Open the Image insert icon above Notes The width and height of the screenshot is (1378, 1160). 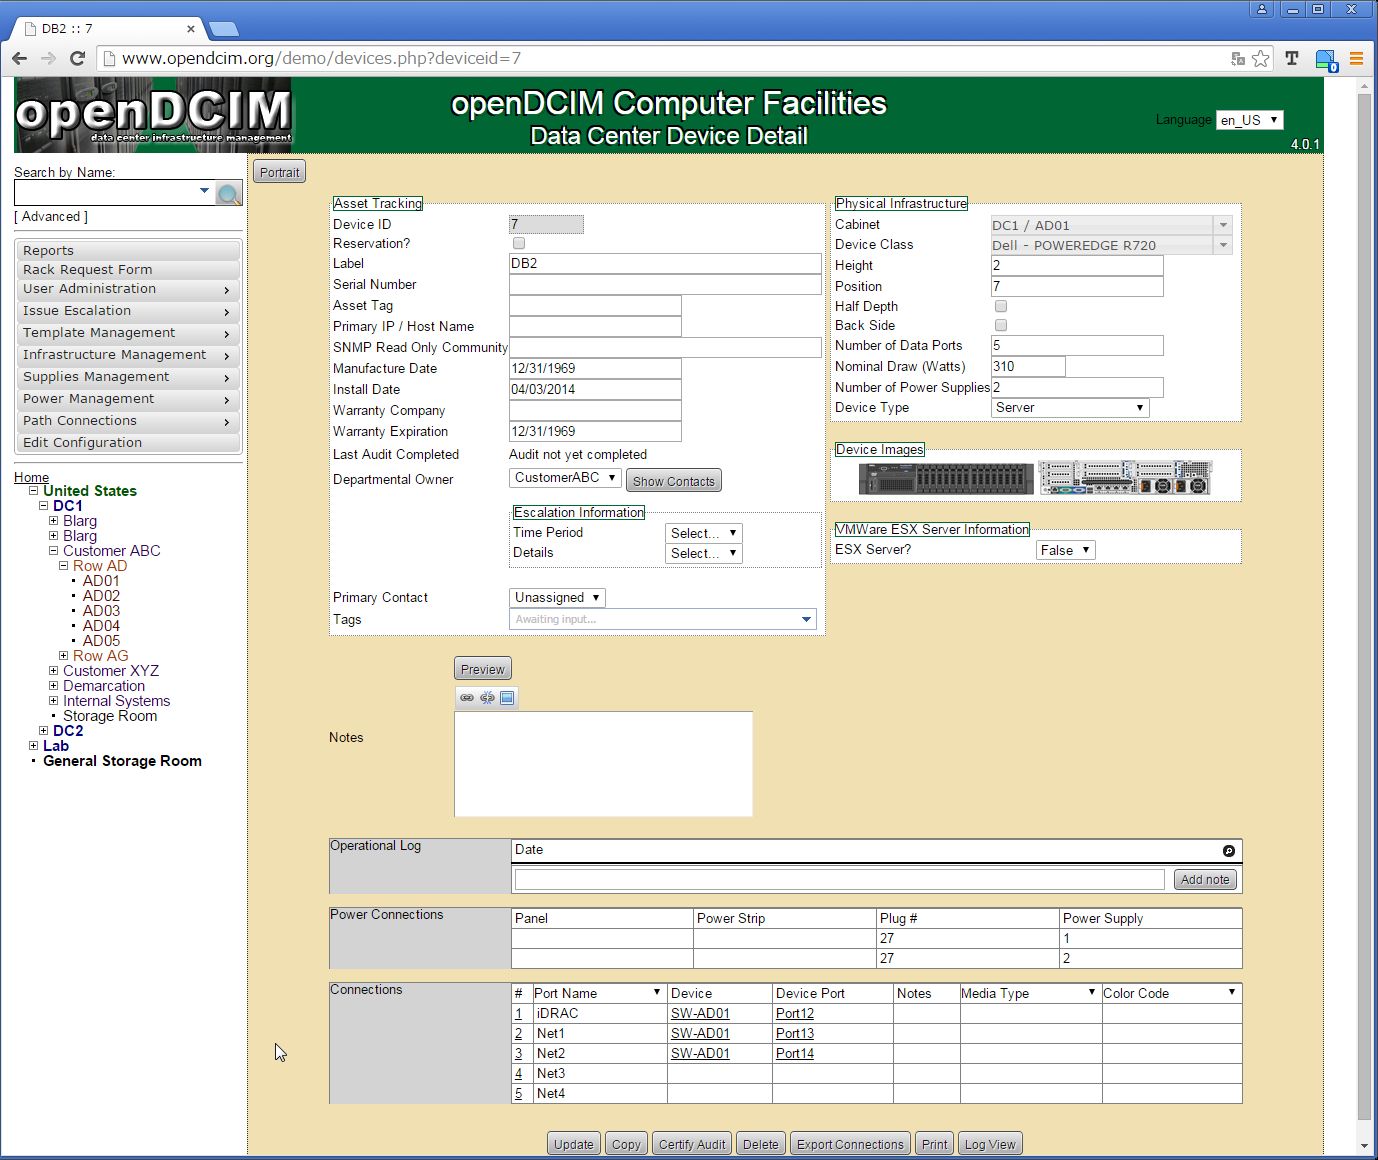508,698
